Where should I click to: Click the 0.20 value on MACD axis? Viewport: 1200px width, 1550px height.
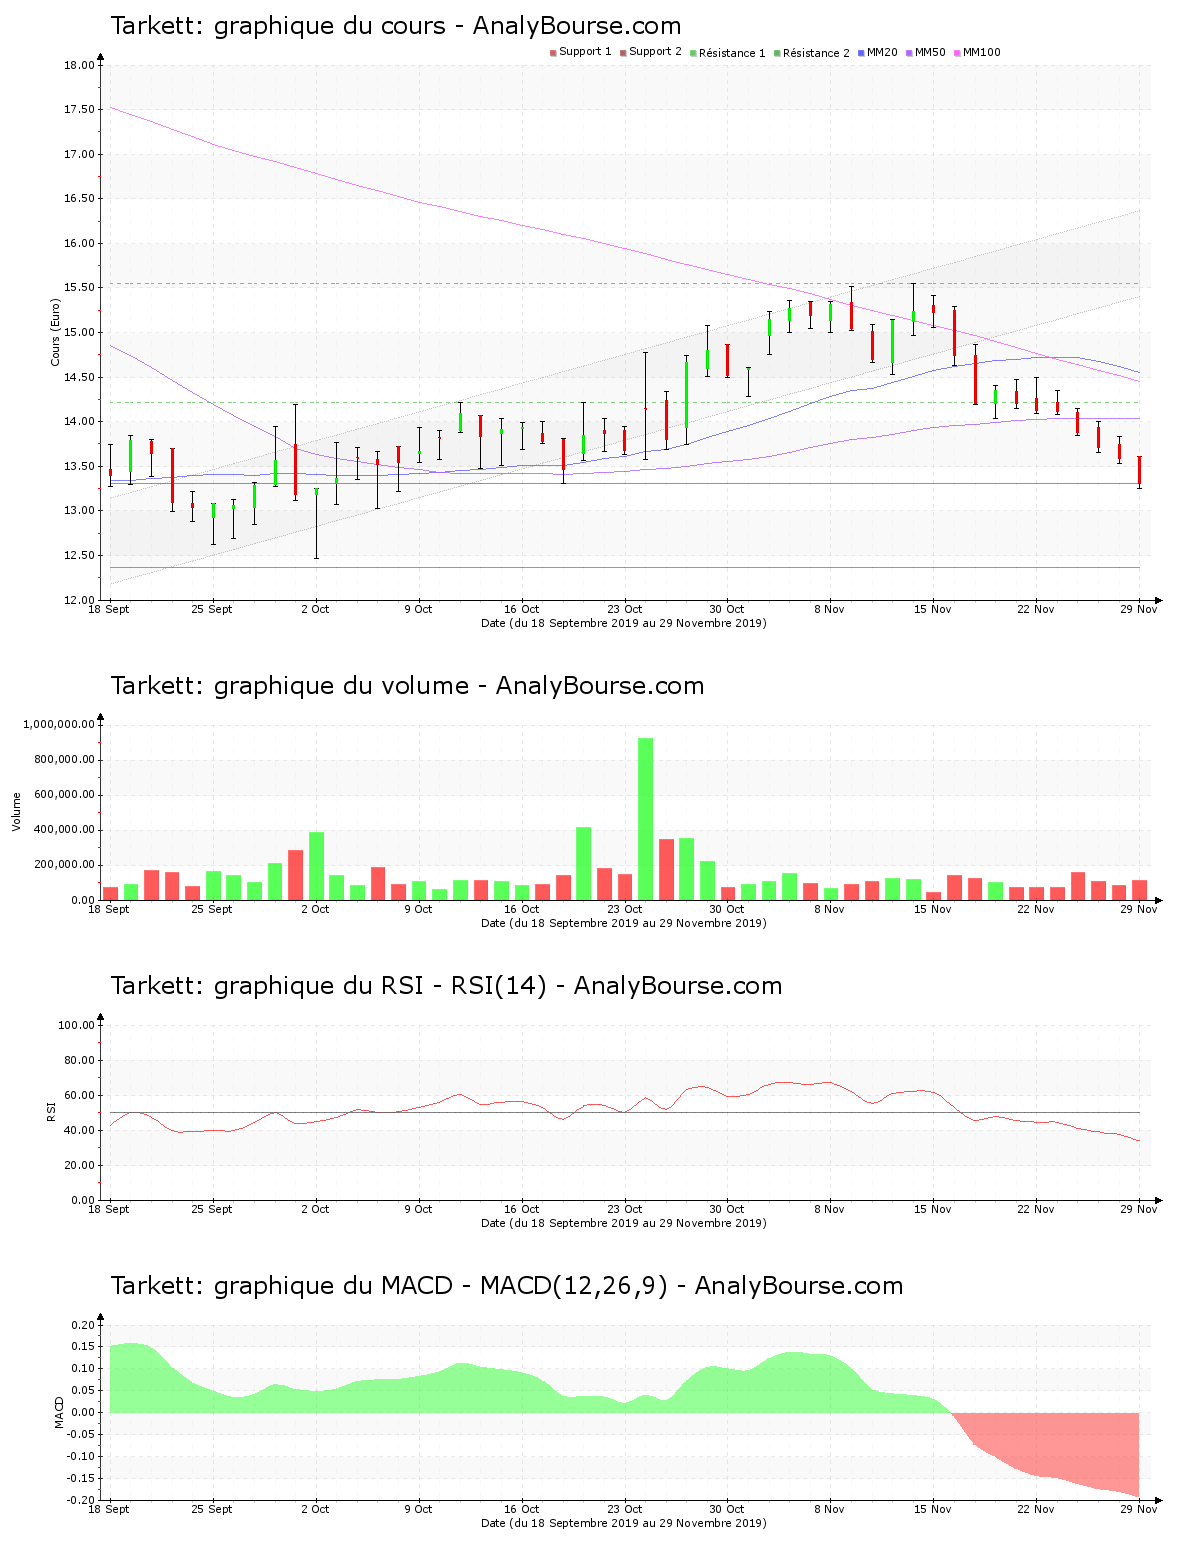click(83, 1325)
